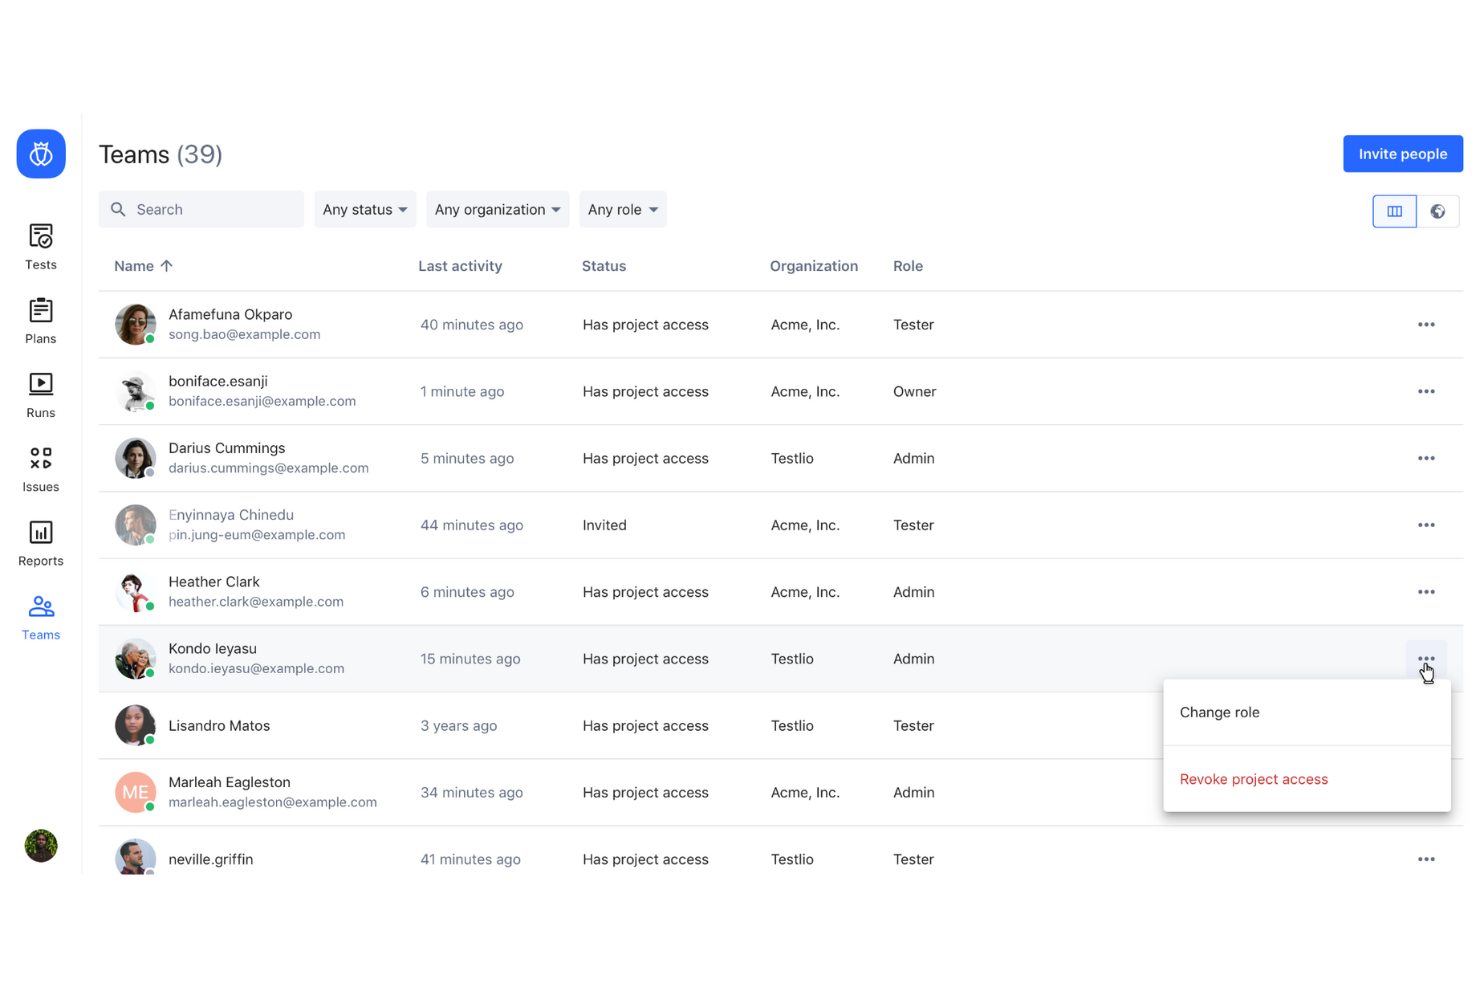Choose Change role from context menu
The width and height of the screenshot is (1480, 987).
click(x=1219, y=712)
